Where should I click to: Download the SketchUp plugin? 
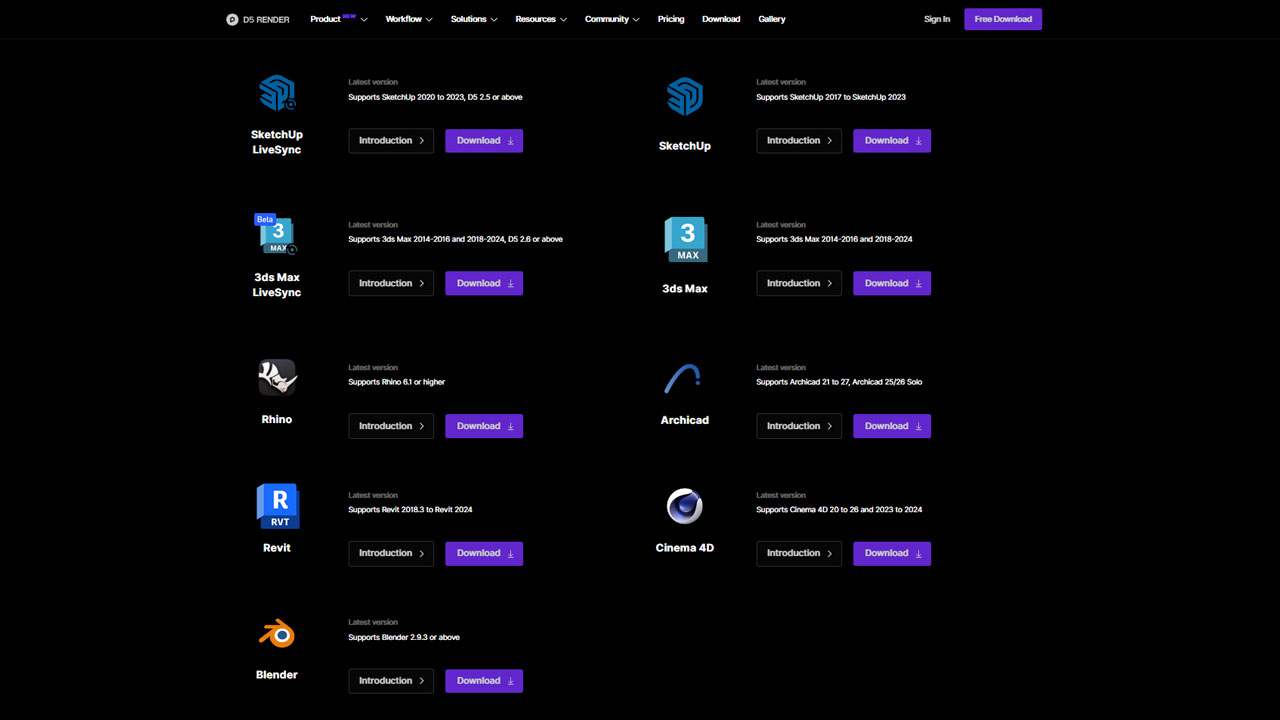(x=892, y=141)
